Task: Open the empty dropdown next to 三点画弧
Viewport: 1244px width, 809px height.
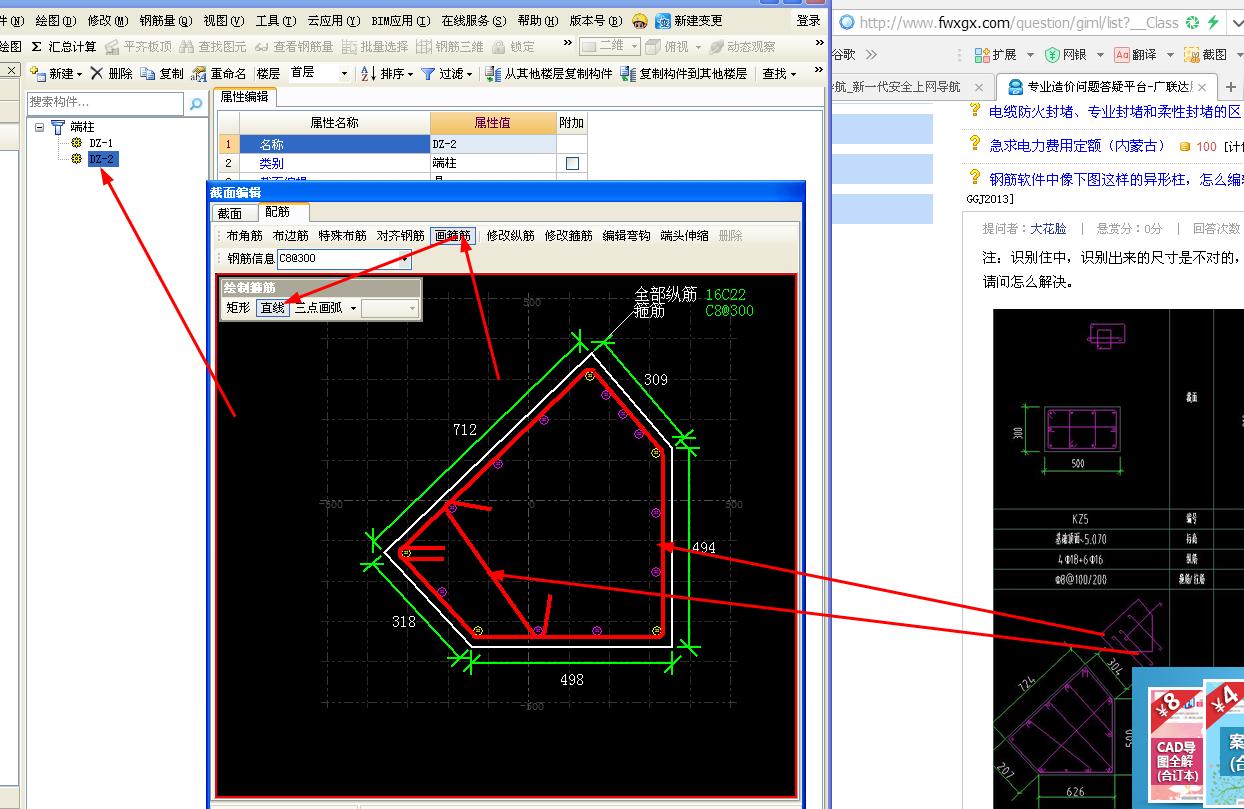Action: 390,308
